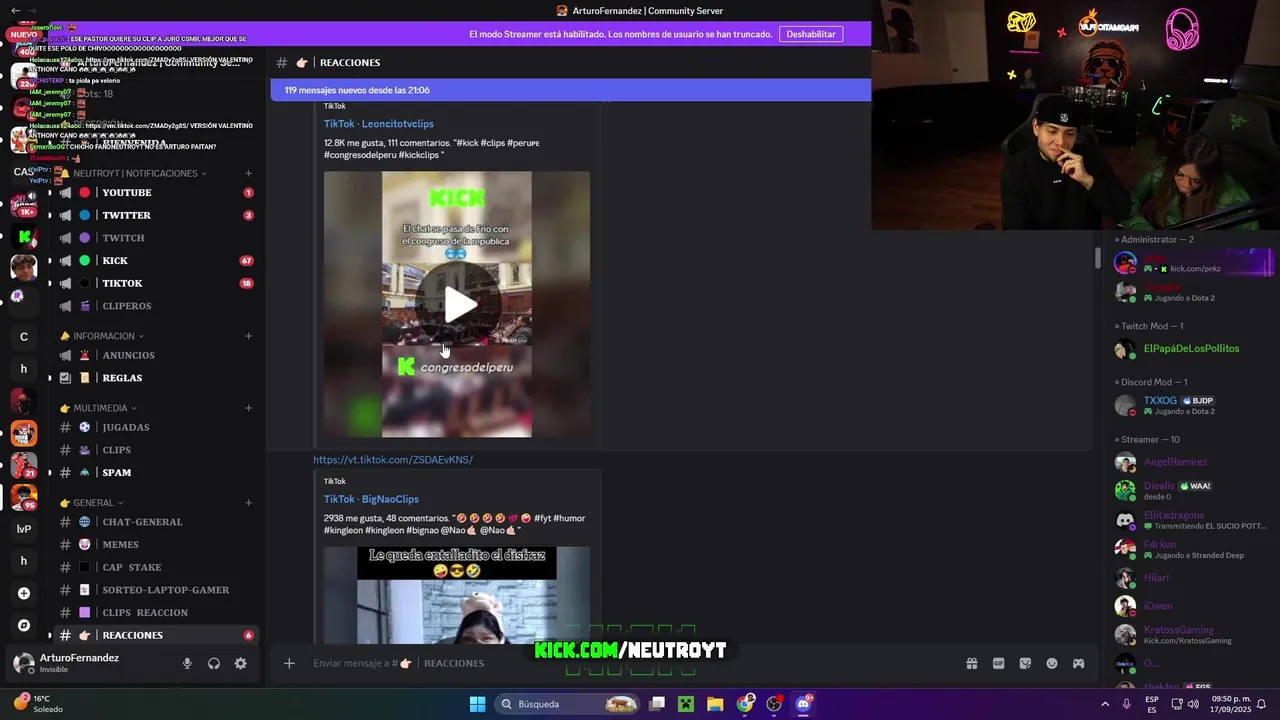Open the MEMES channel
The image size is (1280, 720).
120,544
